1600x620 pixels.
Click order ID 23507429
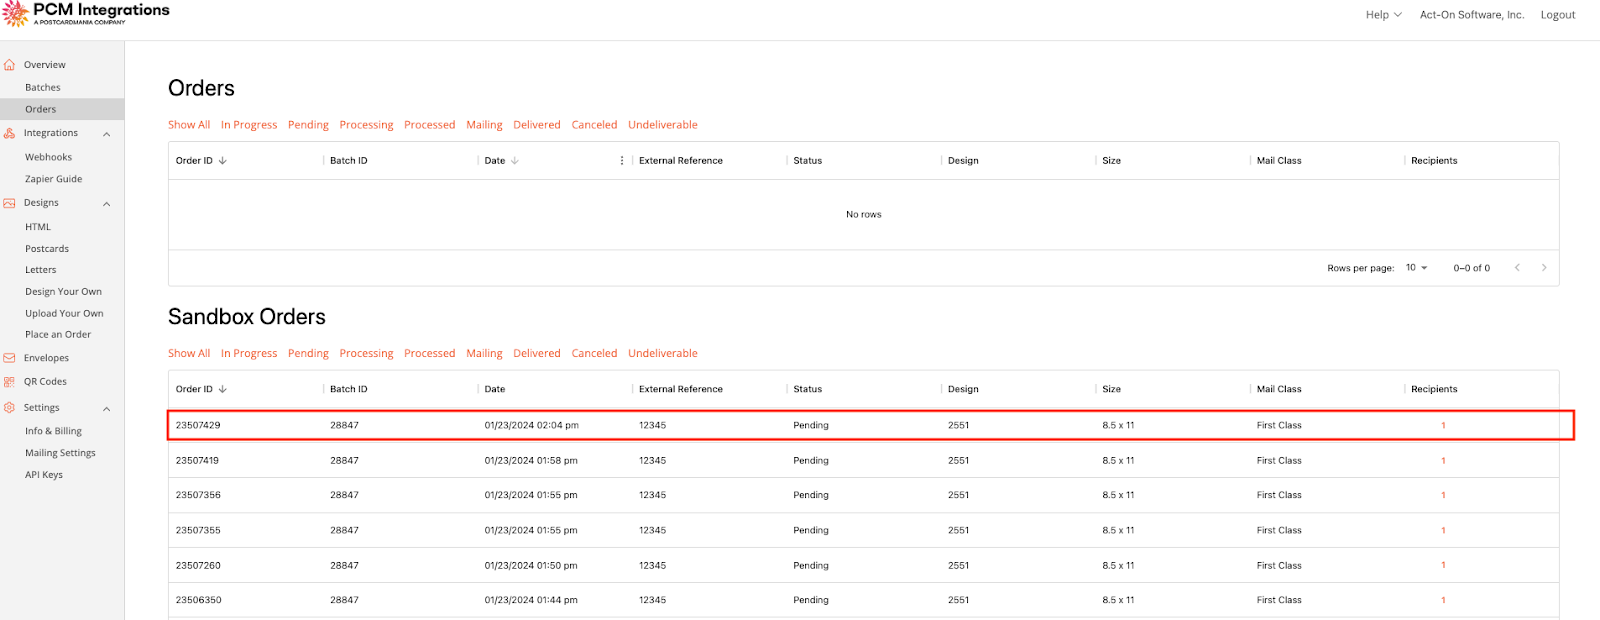[x=198, y=426]
